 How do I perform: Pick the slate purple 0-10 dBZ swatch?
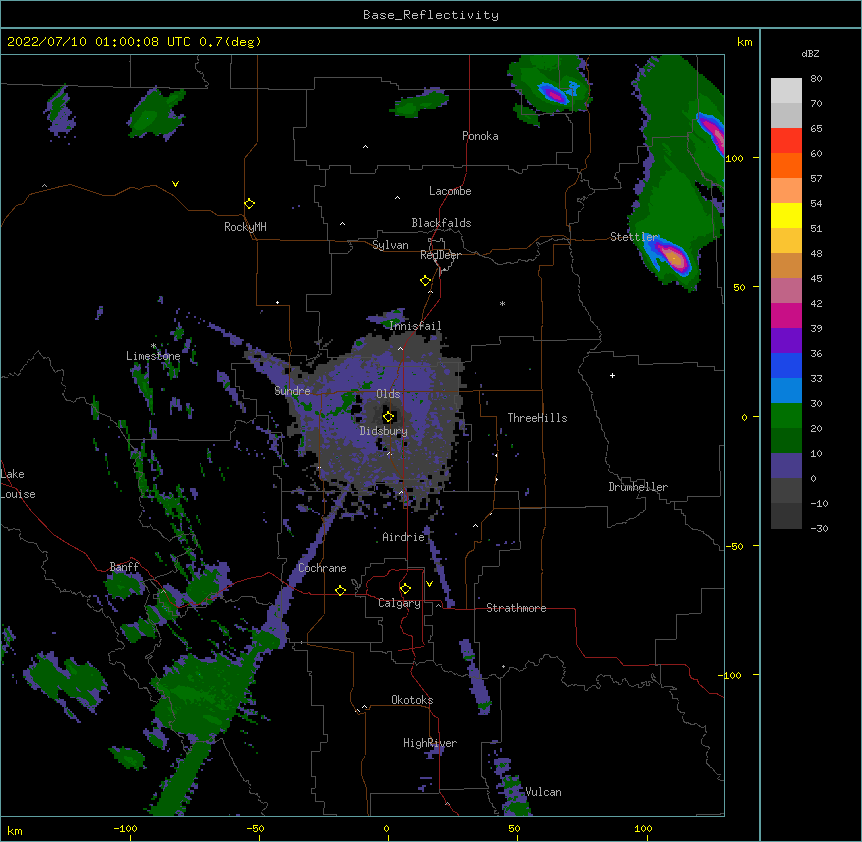pyautogui.click(x=786, y=466)
